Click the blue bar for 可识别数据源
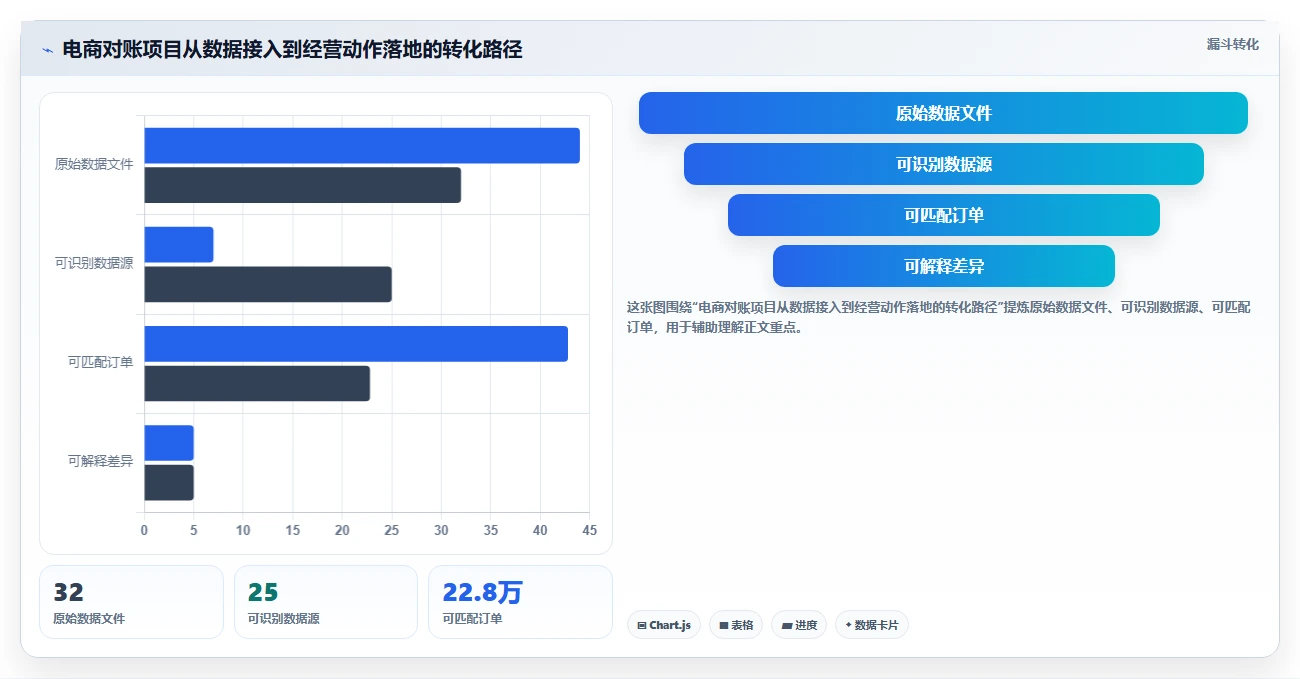 178,245
